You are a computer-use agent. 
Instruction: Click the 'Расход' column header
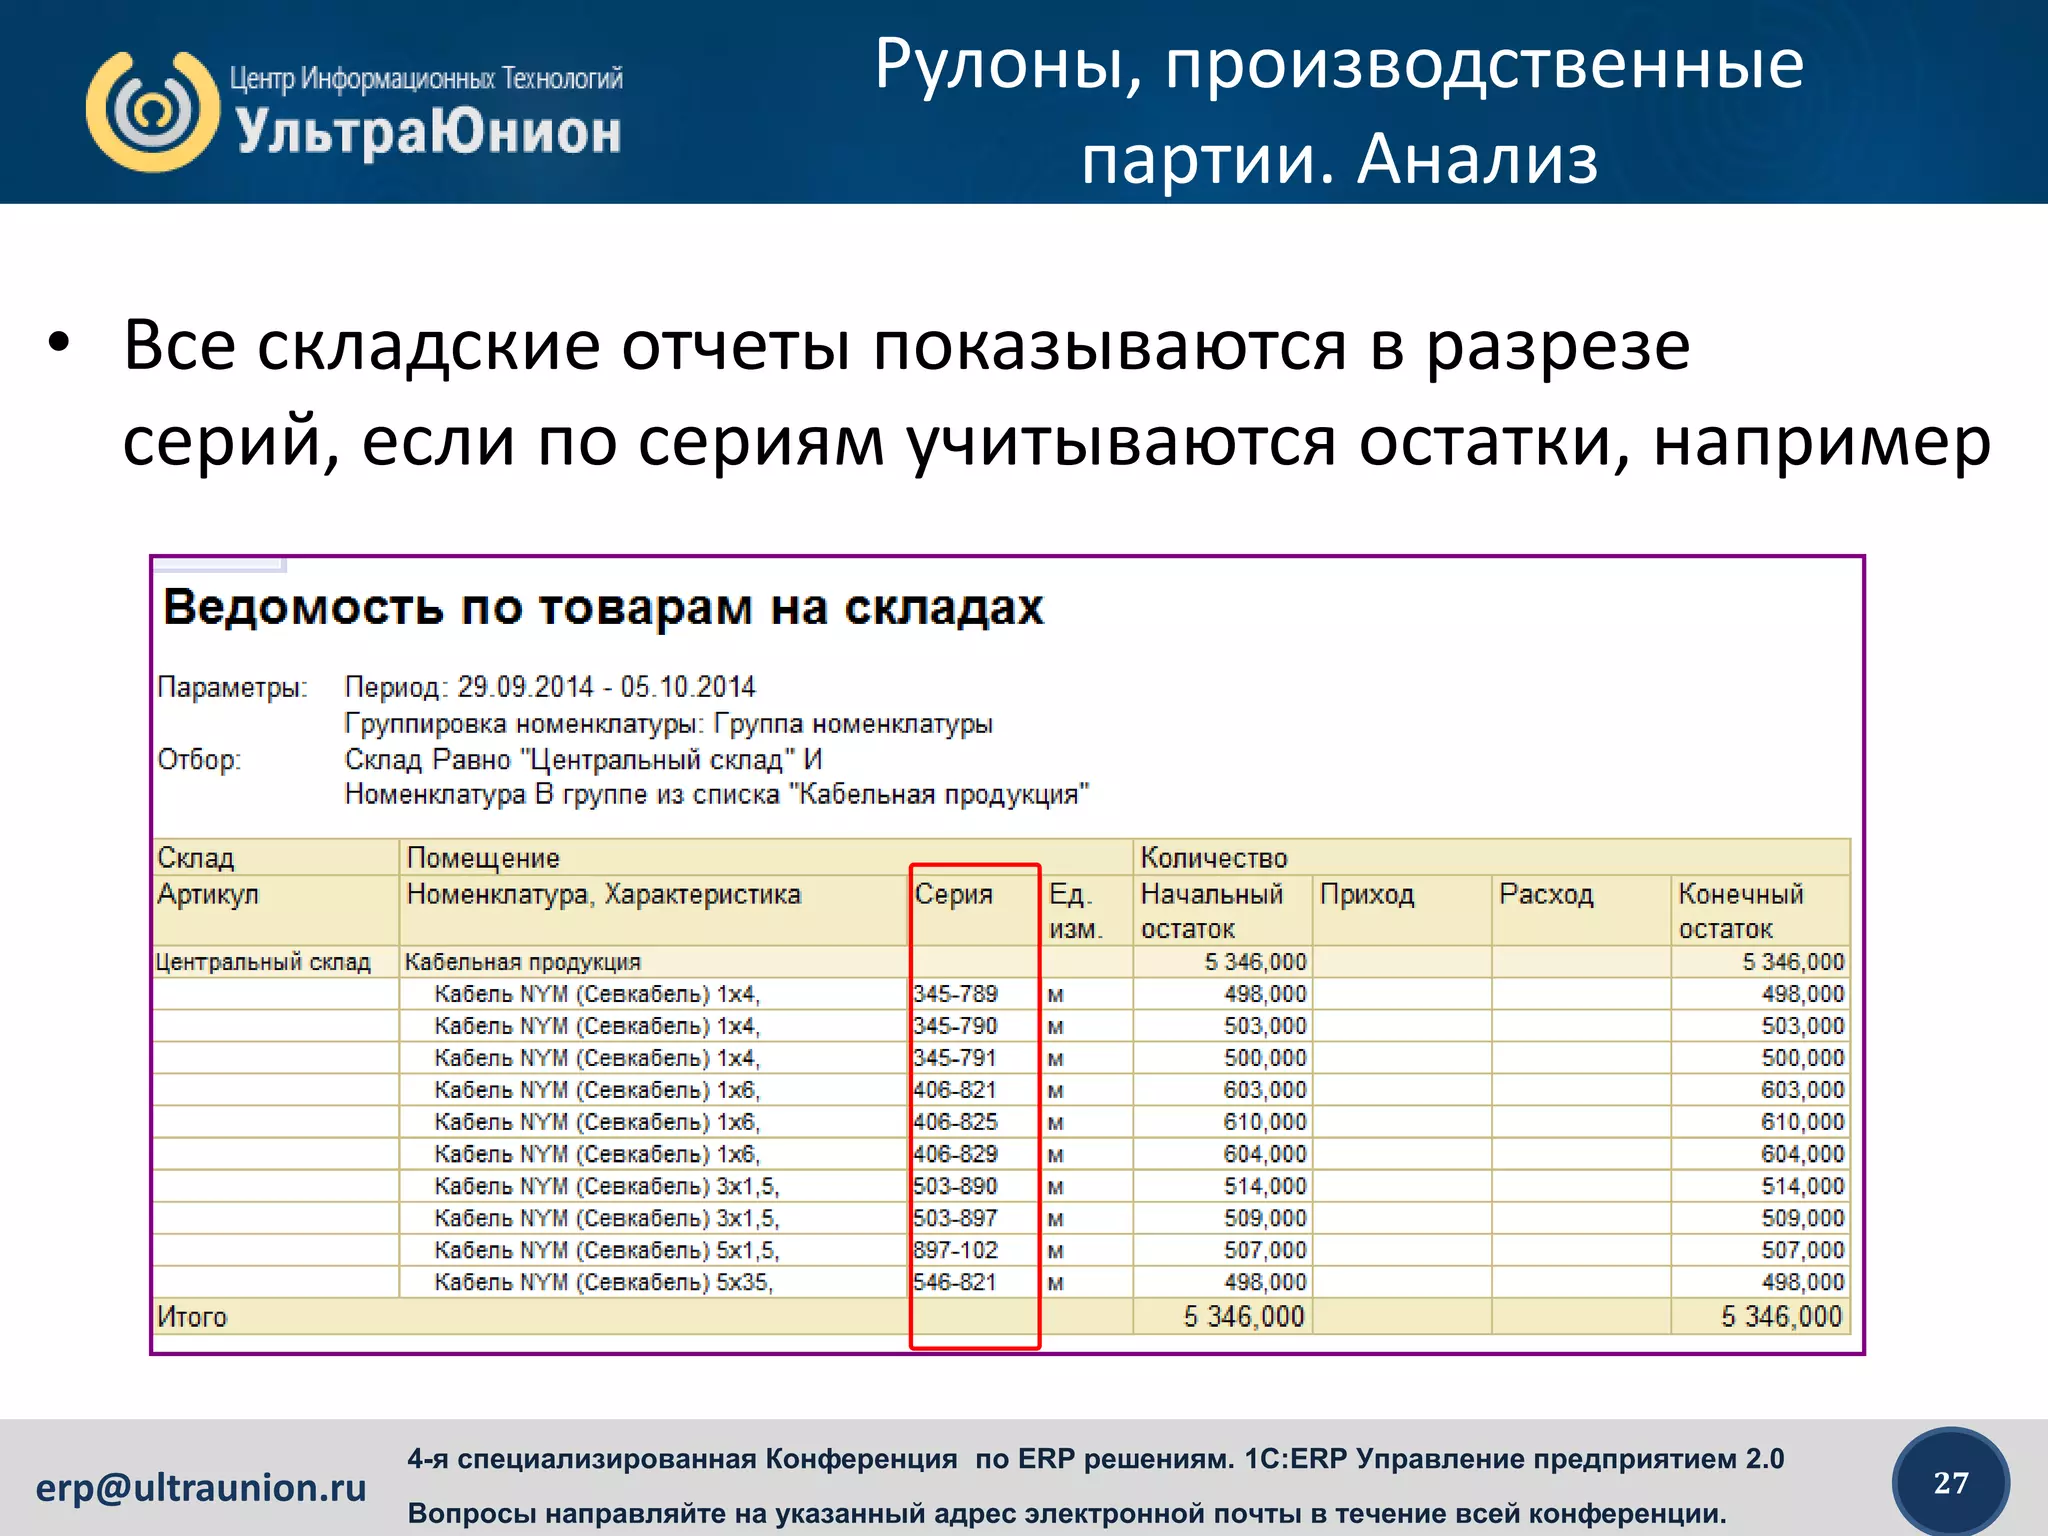tap(1546, 894)
